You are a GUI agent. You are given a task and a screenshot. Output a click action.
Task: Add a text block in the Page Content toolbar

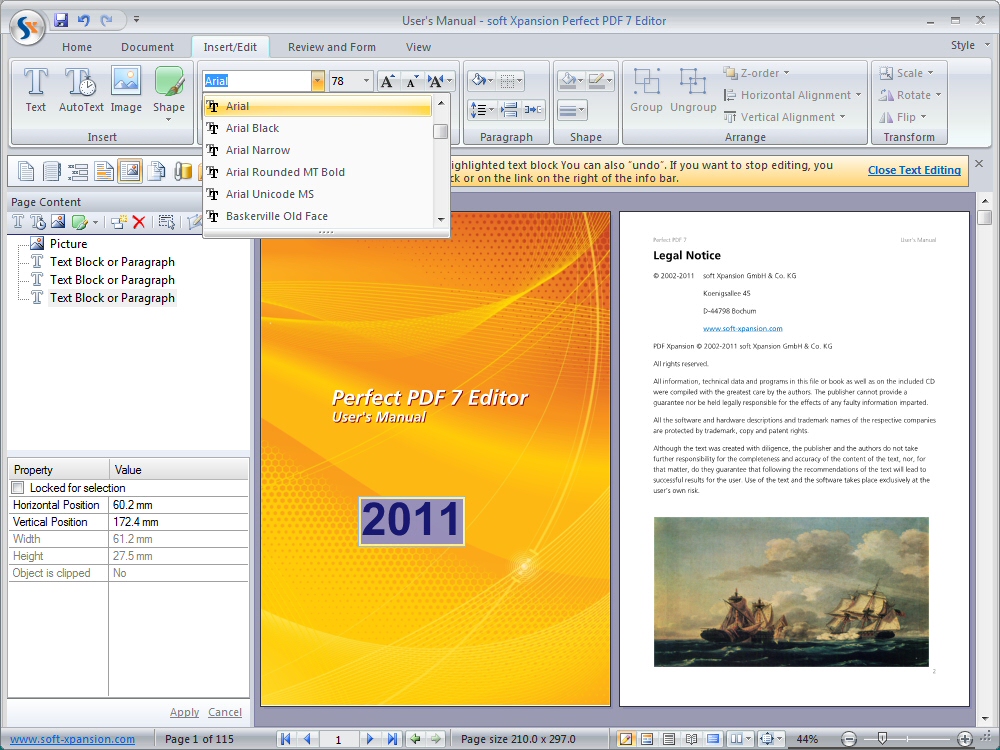[18, 222]
